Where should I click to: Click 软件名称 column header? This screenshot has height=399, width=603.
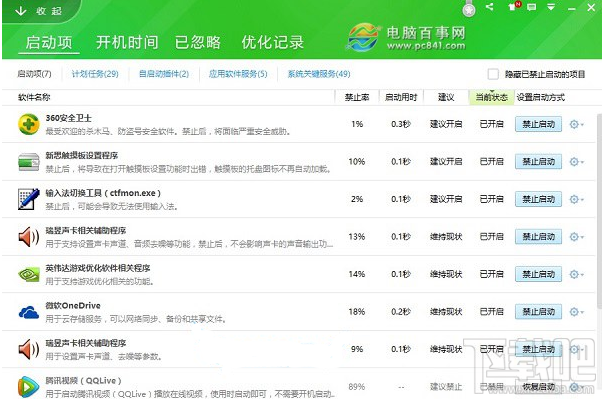(34, 97)
